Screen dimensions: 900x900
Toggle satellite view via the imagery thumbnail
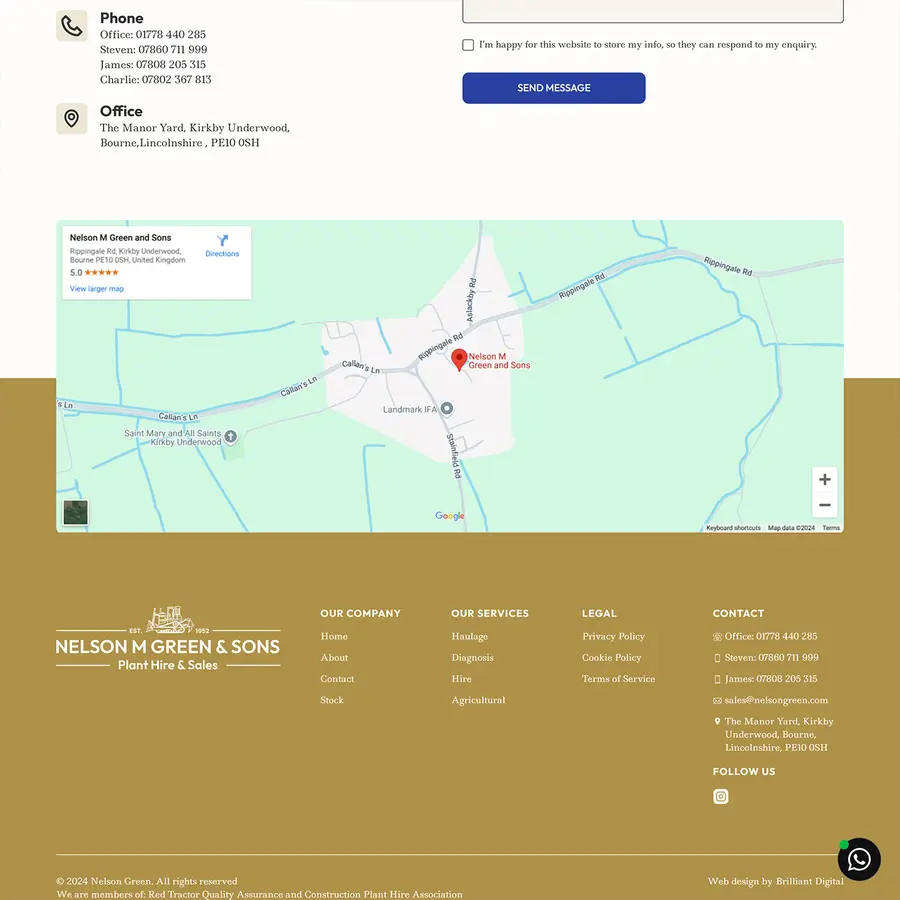75,512
